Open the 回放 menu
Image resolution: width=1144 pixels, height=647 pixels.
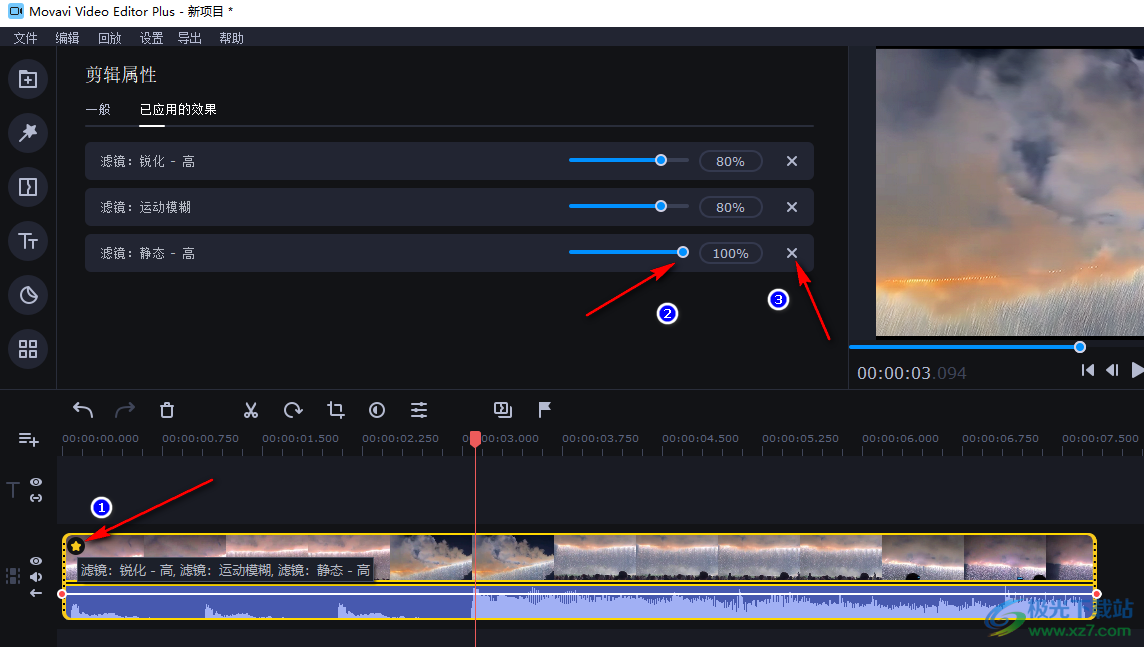(109, 38)
